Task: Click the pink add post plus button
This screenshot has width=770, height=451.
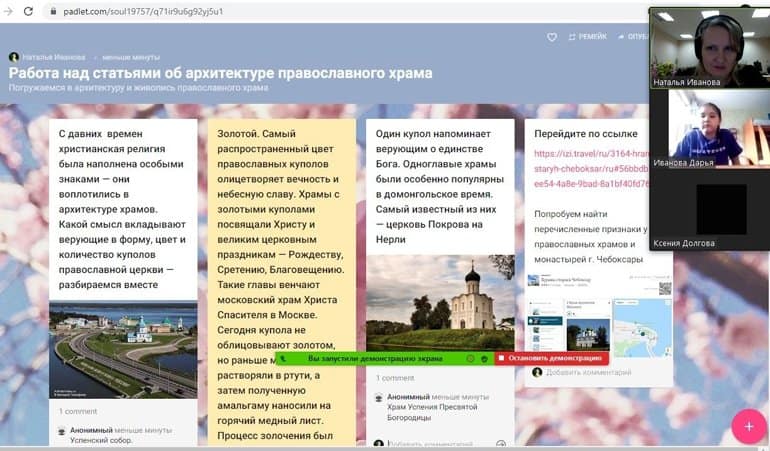Action: coord(748,425)
